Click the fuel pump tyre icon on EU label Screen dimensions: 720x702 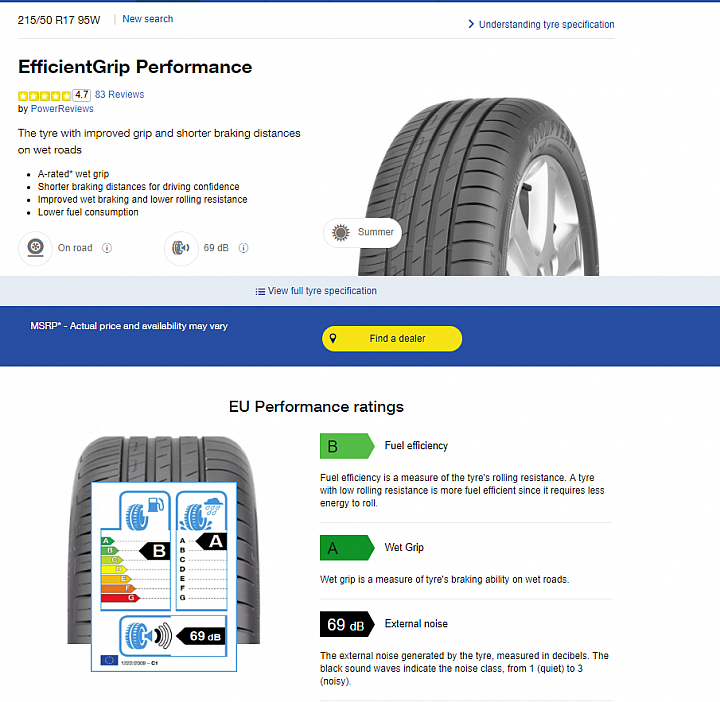[x=145, y=512]
